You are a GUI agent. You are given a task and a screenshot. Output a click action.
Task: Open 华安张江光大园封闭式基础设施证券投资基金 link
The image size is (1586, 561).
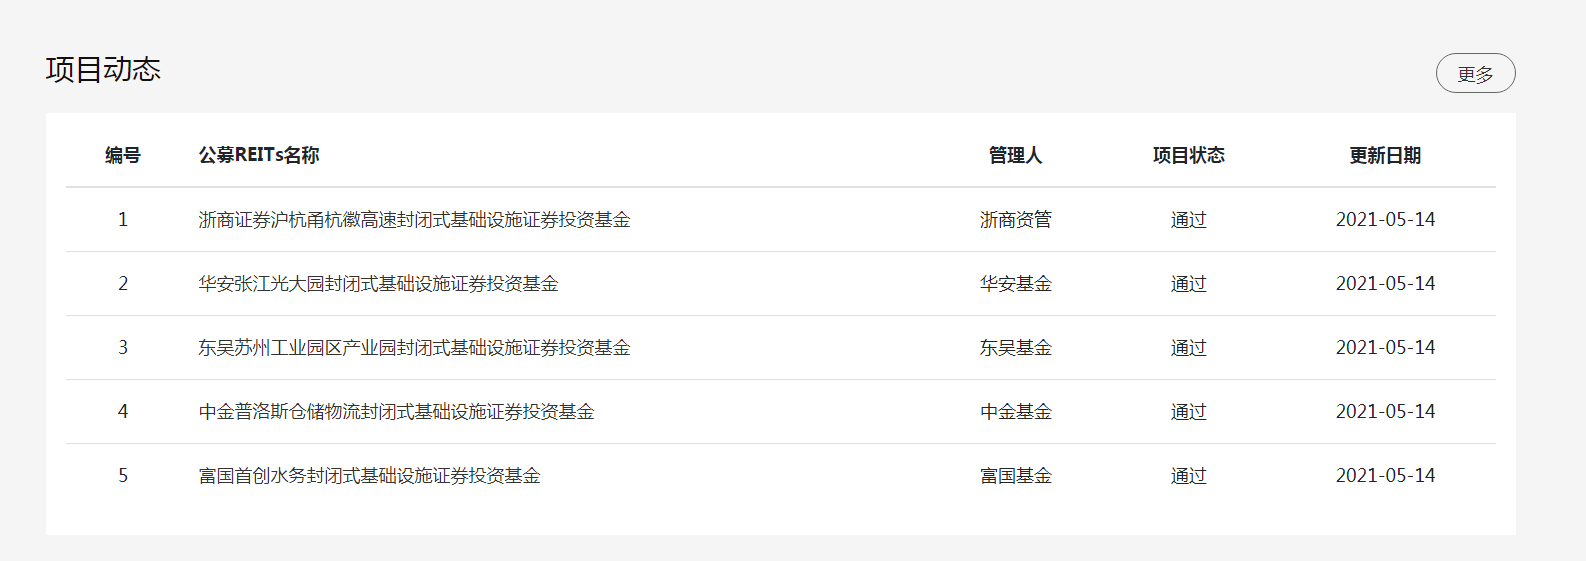(x=378, y=284)
